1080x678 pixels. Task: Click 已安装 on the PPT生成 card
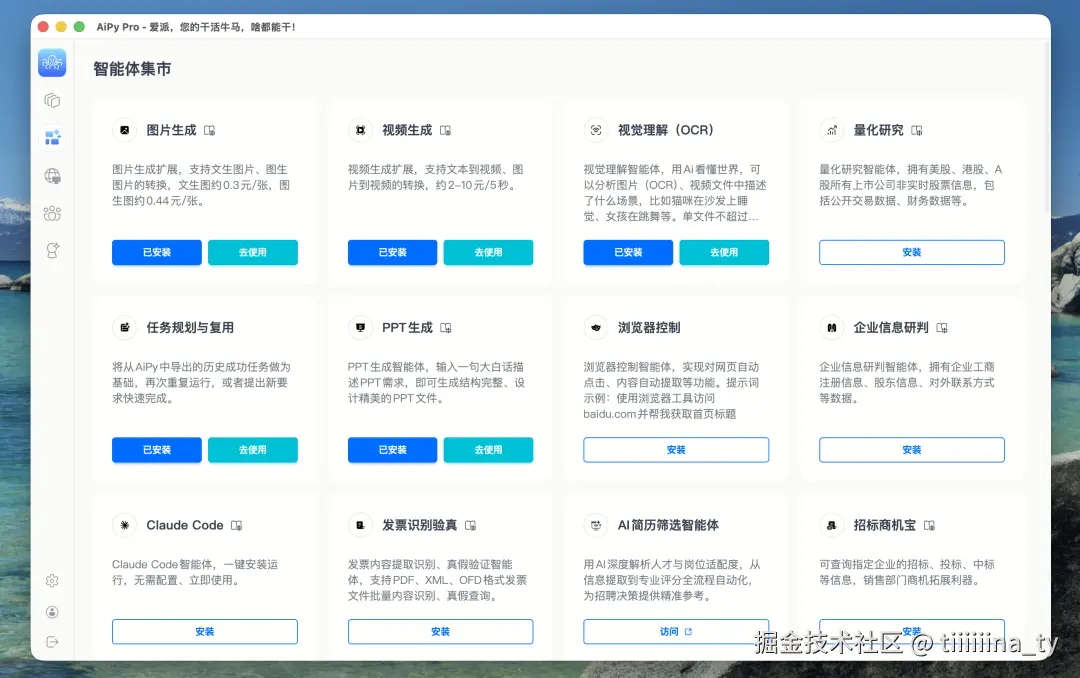pos(392,450)
